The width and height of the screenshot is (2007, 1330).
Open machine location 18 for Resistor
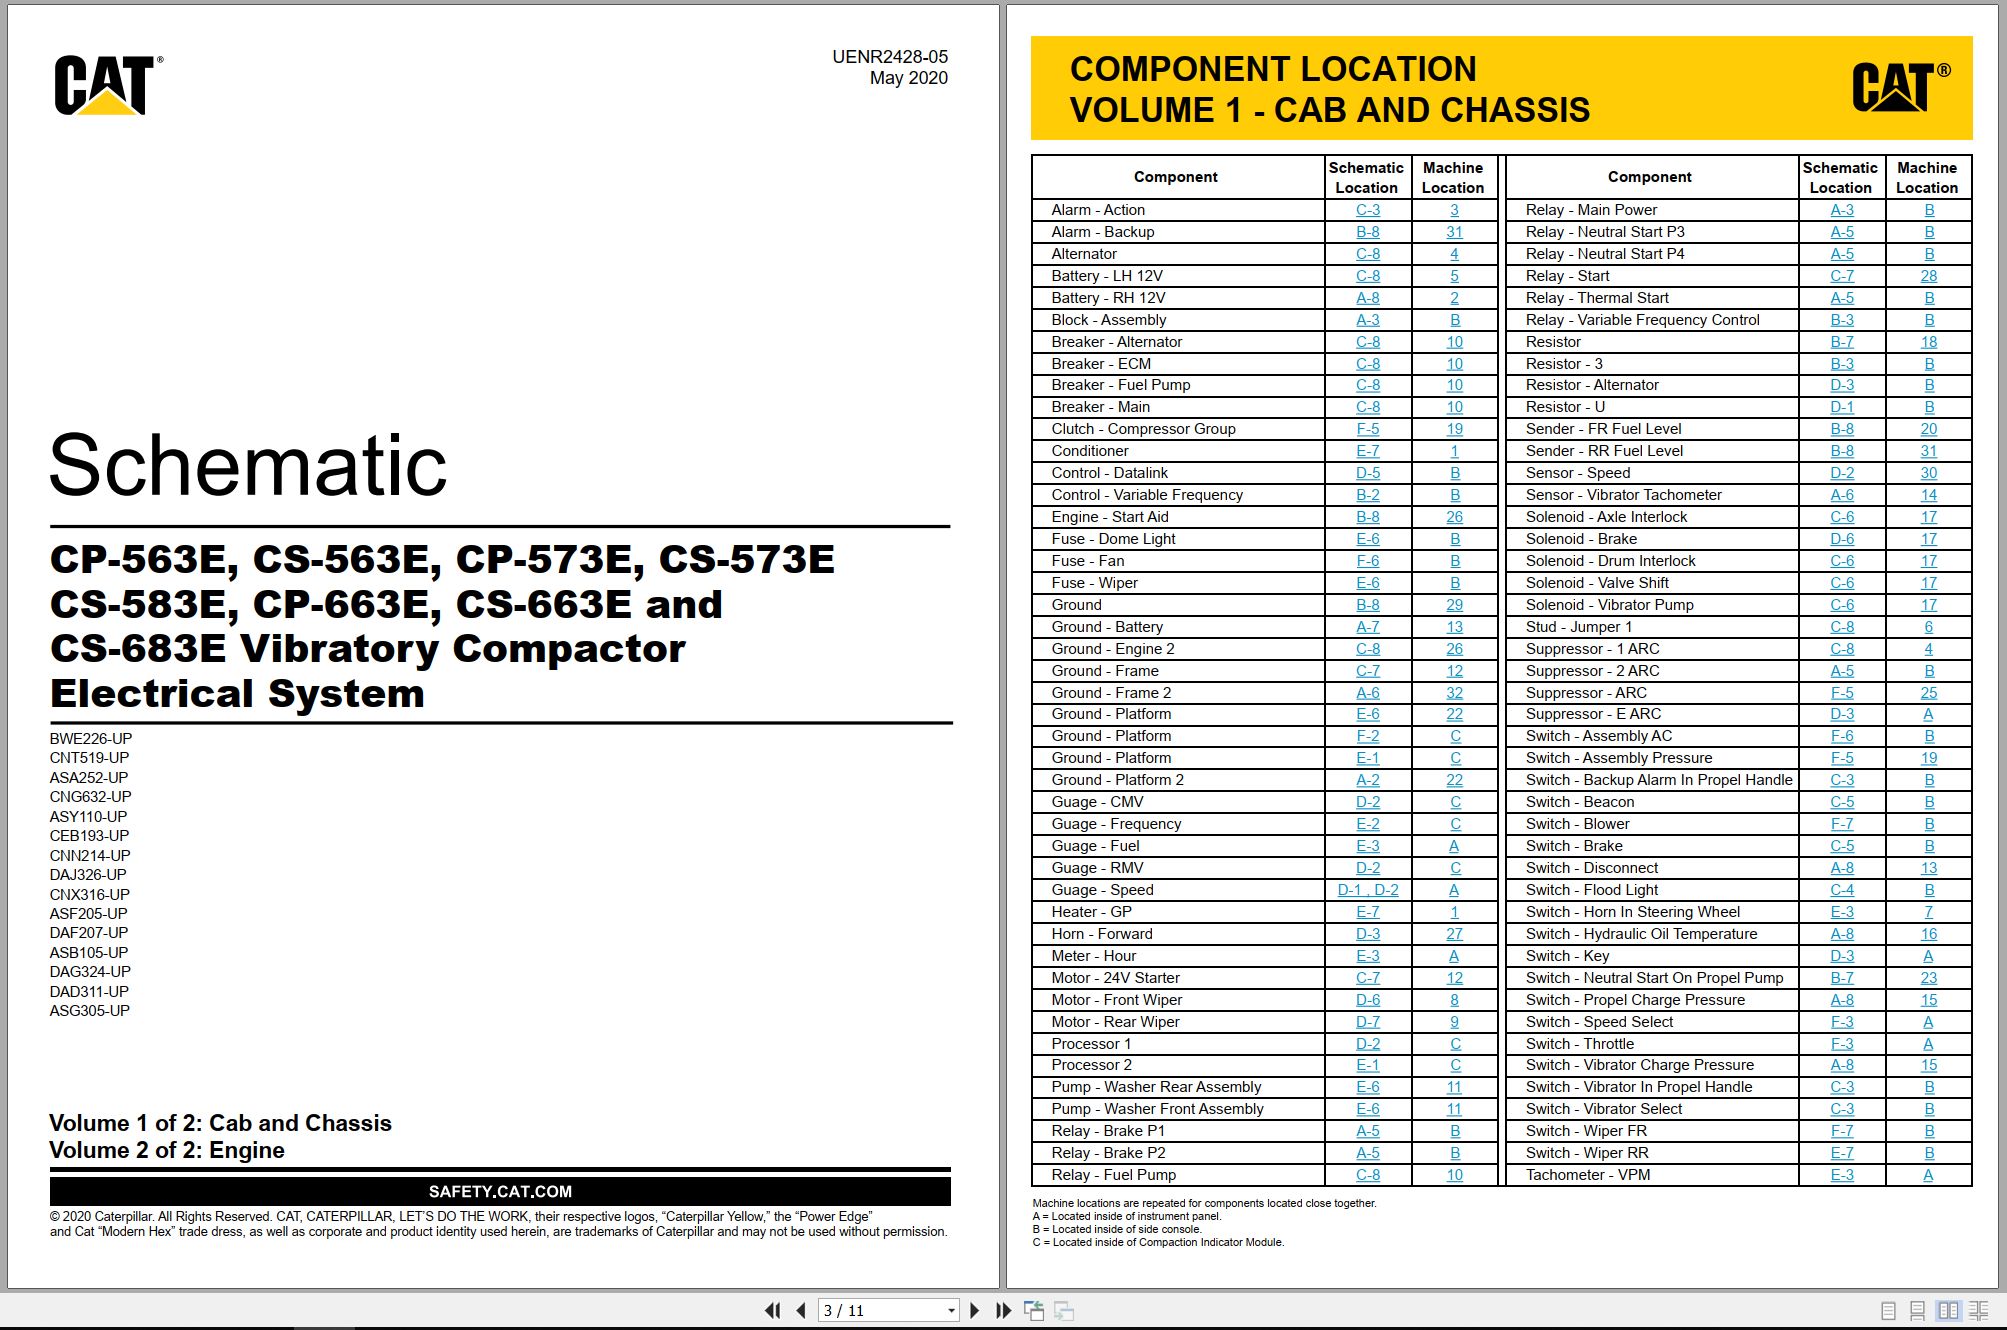tap(1929, 342)
